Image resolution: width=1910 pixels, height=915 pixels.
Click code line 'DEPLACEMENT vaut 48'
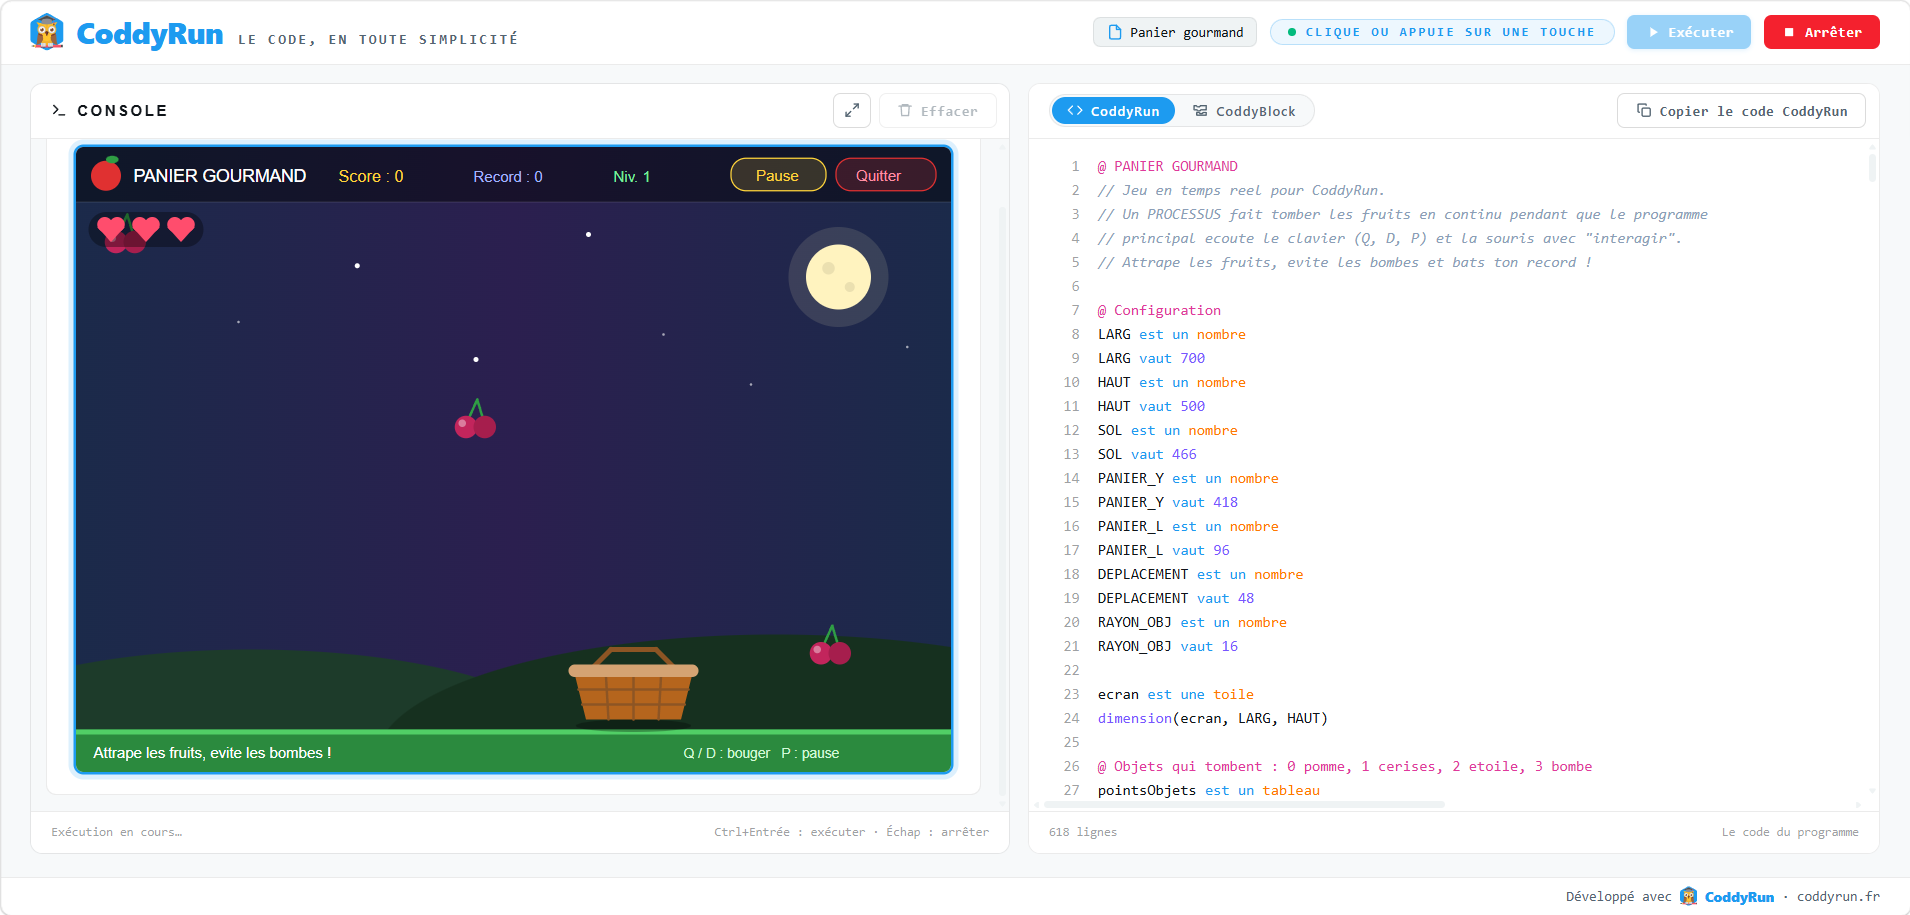pyautogui.click(x=1176, y=598)
